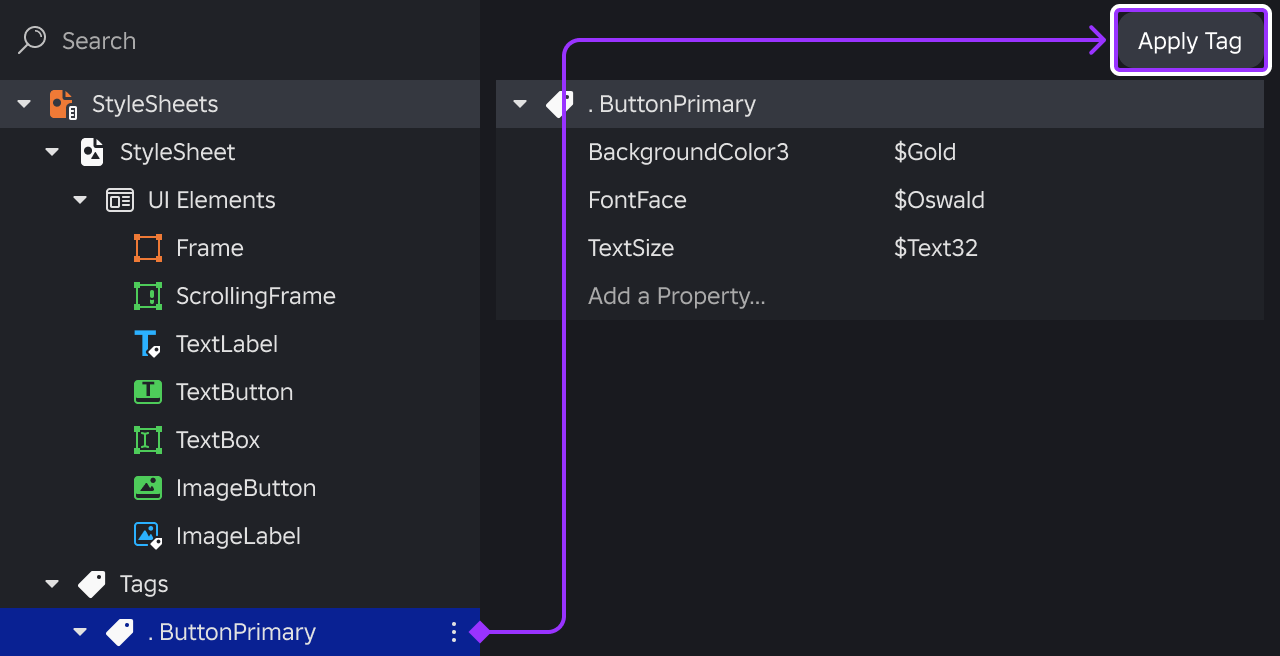The image size is (1280, 656).
Task: Select the TextBox tree row
Action: (240, 440)
